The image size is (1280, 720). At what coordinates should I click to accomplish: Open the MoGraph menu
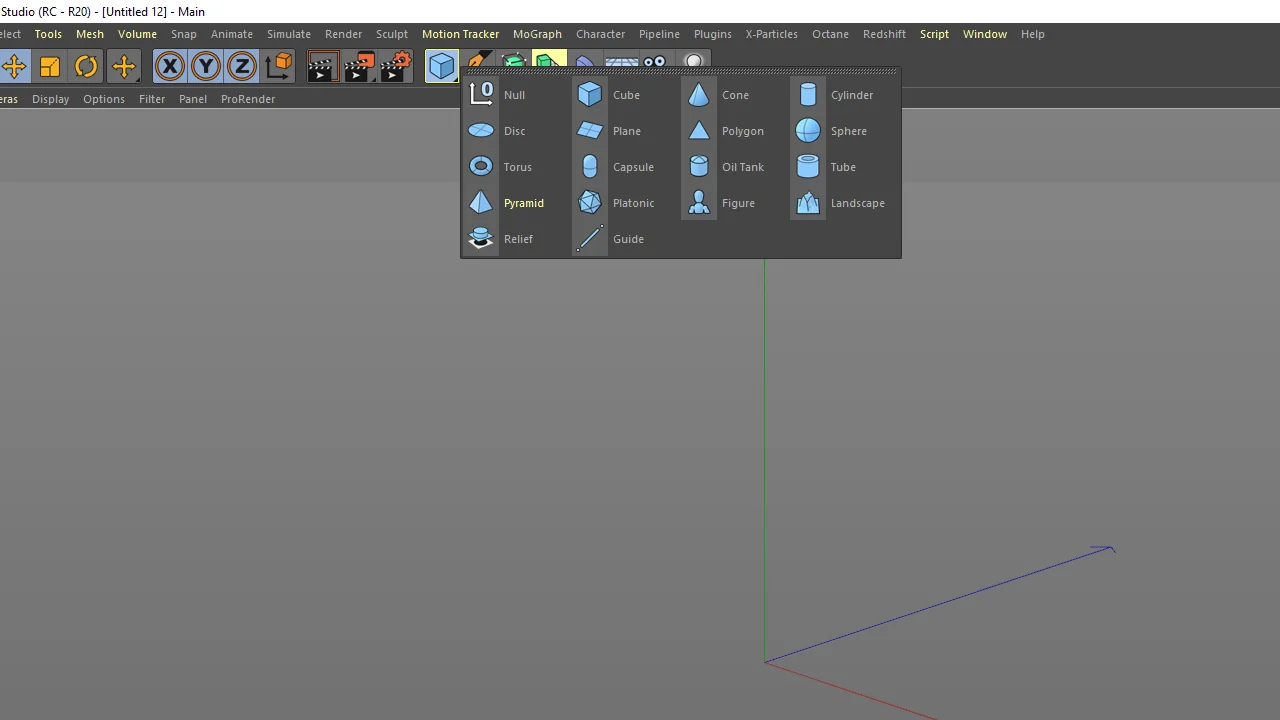537,34
